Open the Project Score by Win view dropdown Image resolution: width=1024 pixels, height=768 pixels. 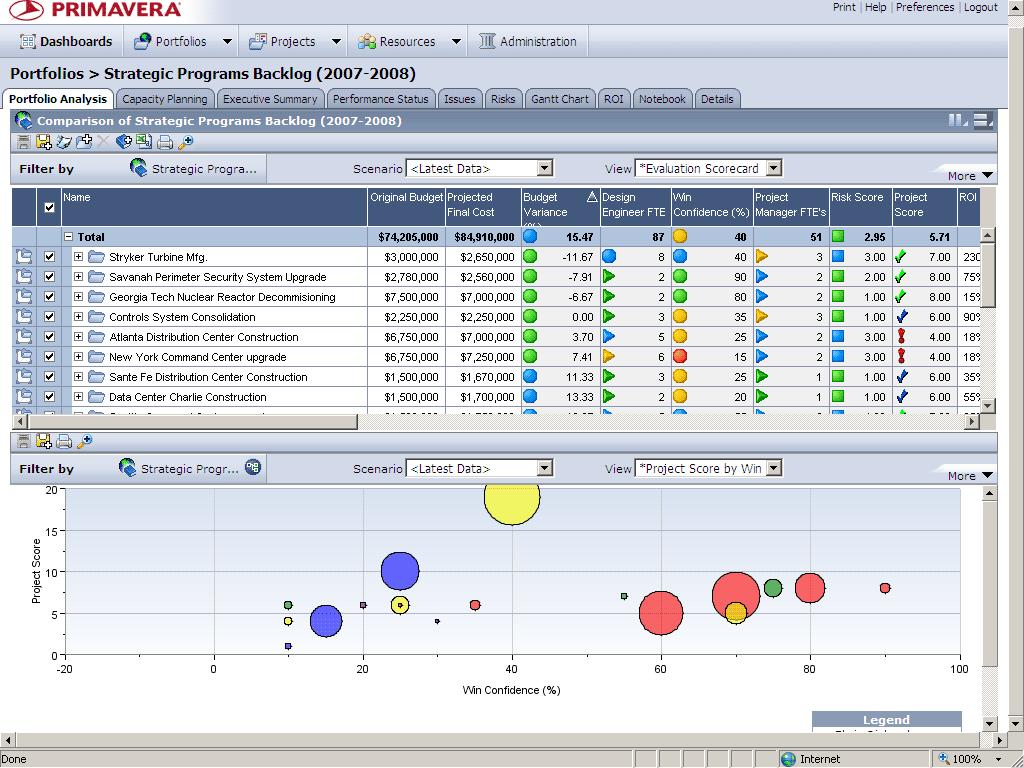[774, 468]
